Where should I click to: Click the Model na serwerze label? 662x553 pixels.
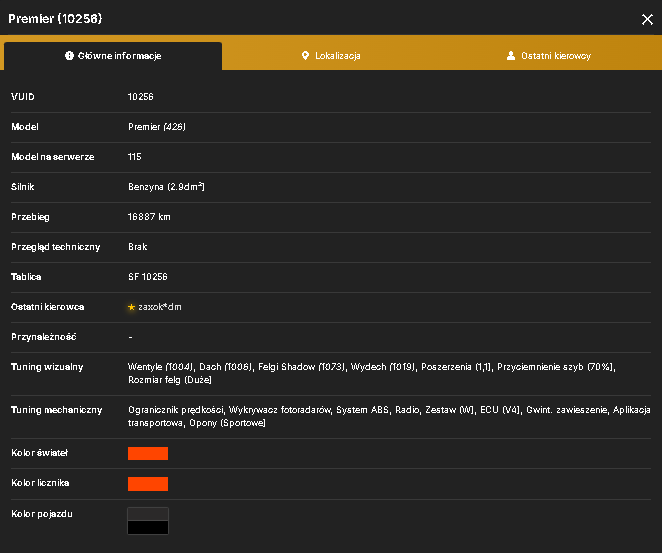(x=53, y=157)
